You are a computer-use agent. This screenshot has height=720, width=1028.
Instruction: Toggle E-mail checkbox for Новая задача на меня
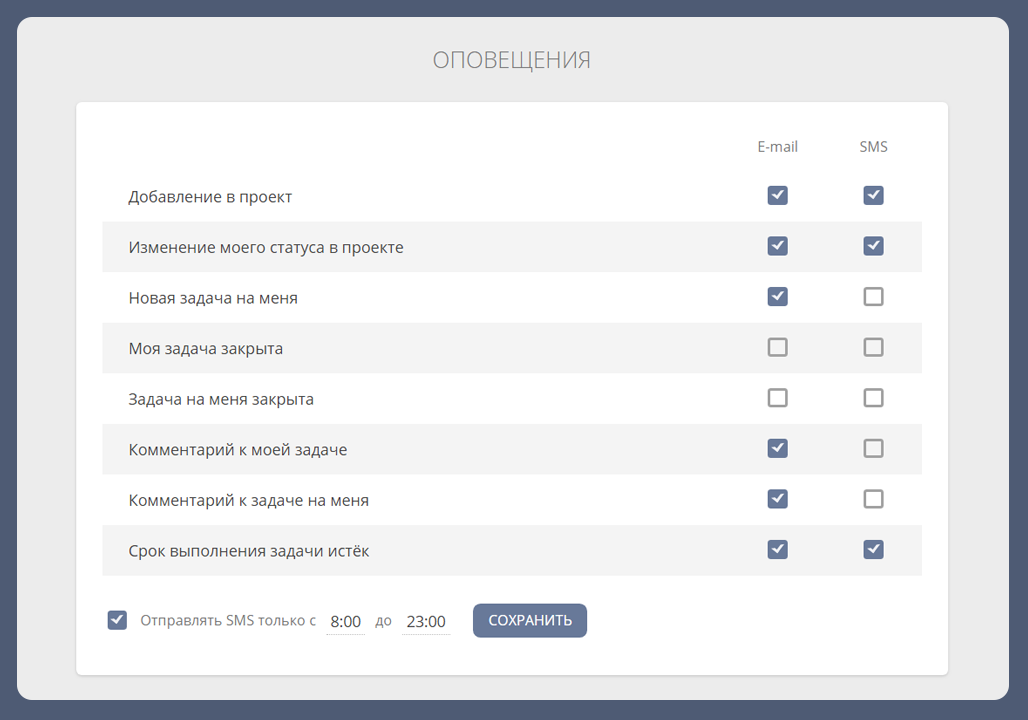(x=777, y=297)
